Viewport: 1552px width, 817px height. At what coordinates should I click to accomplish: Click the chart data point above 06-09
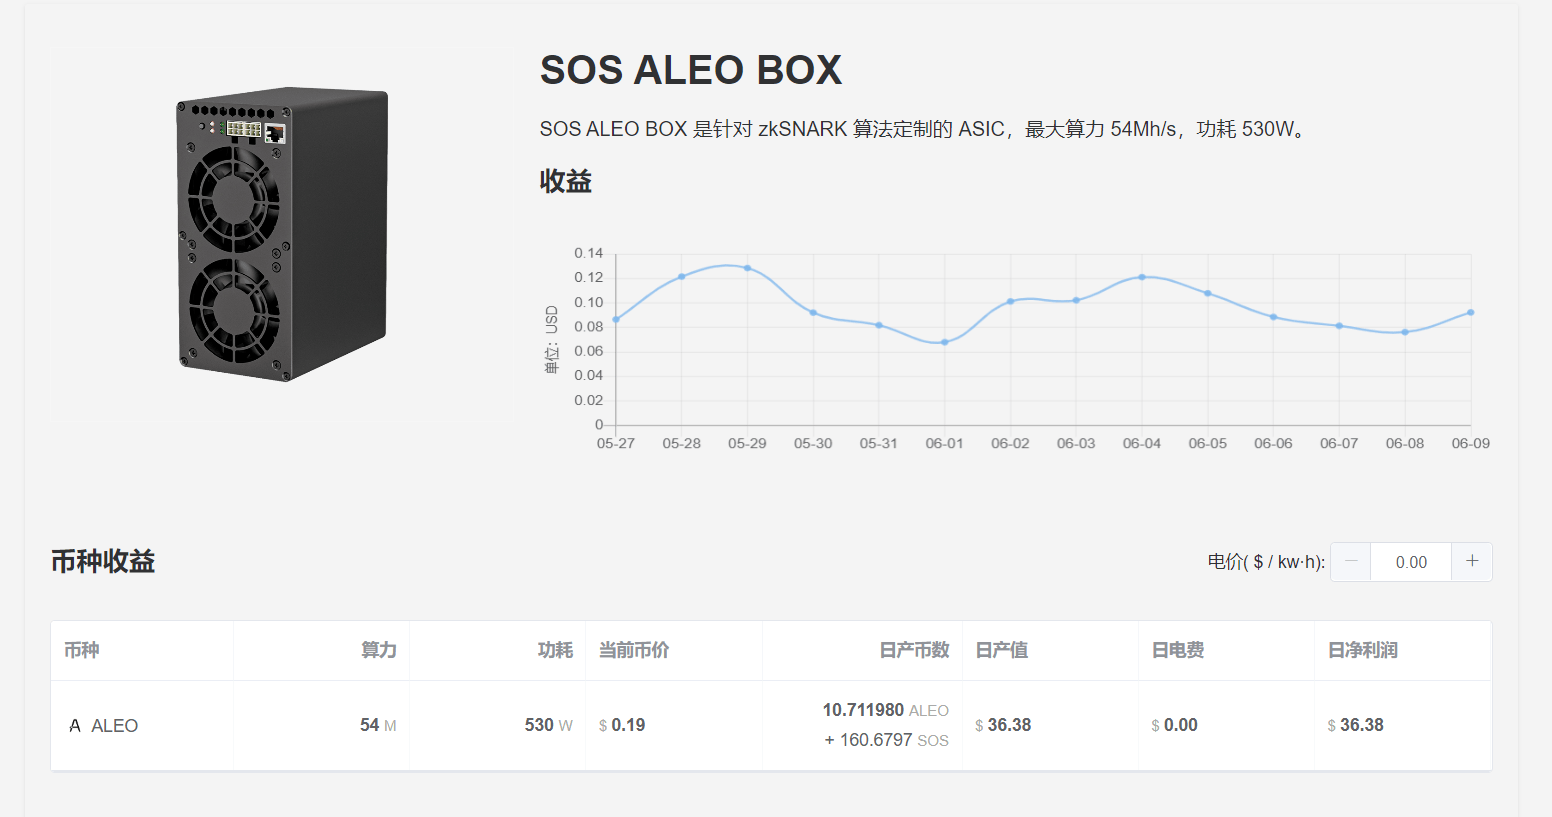click(x=1471, y=311)
